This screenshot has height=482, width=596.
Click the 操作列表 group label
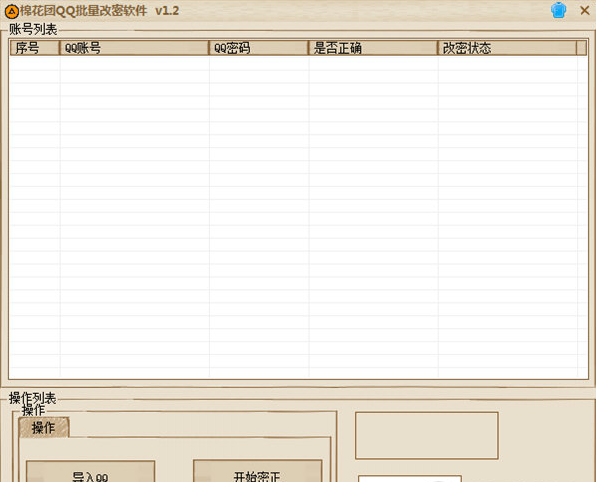pyautogui.click(x=33, y=398)
